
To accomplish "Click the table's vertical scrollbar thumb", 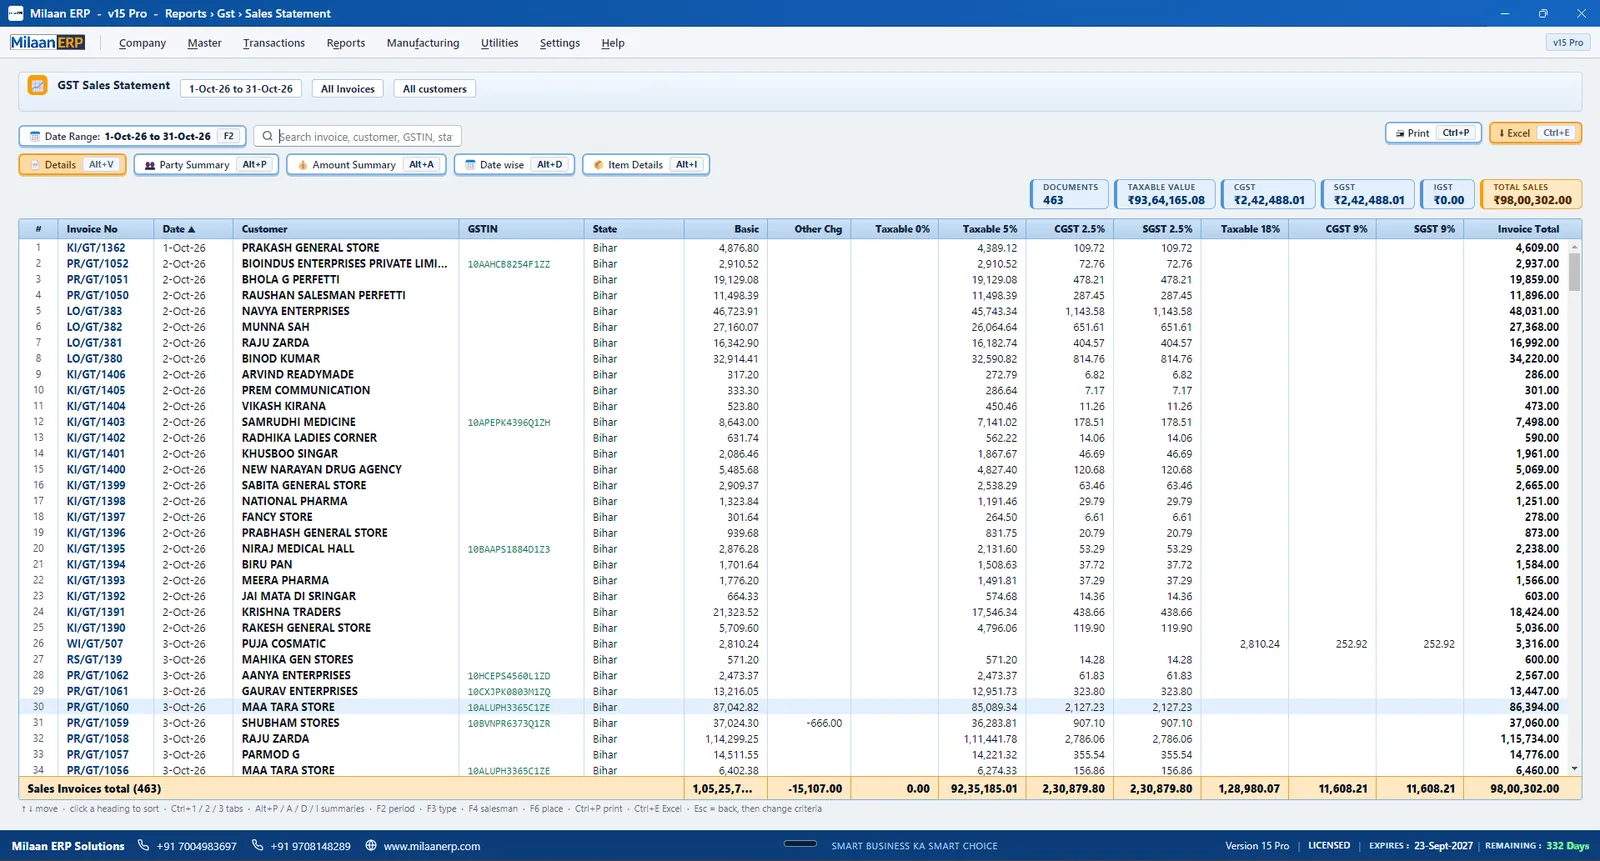I will click(x=1574, y=271).
